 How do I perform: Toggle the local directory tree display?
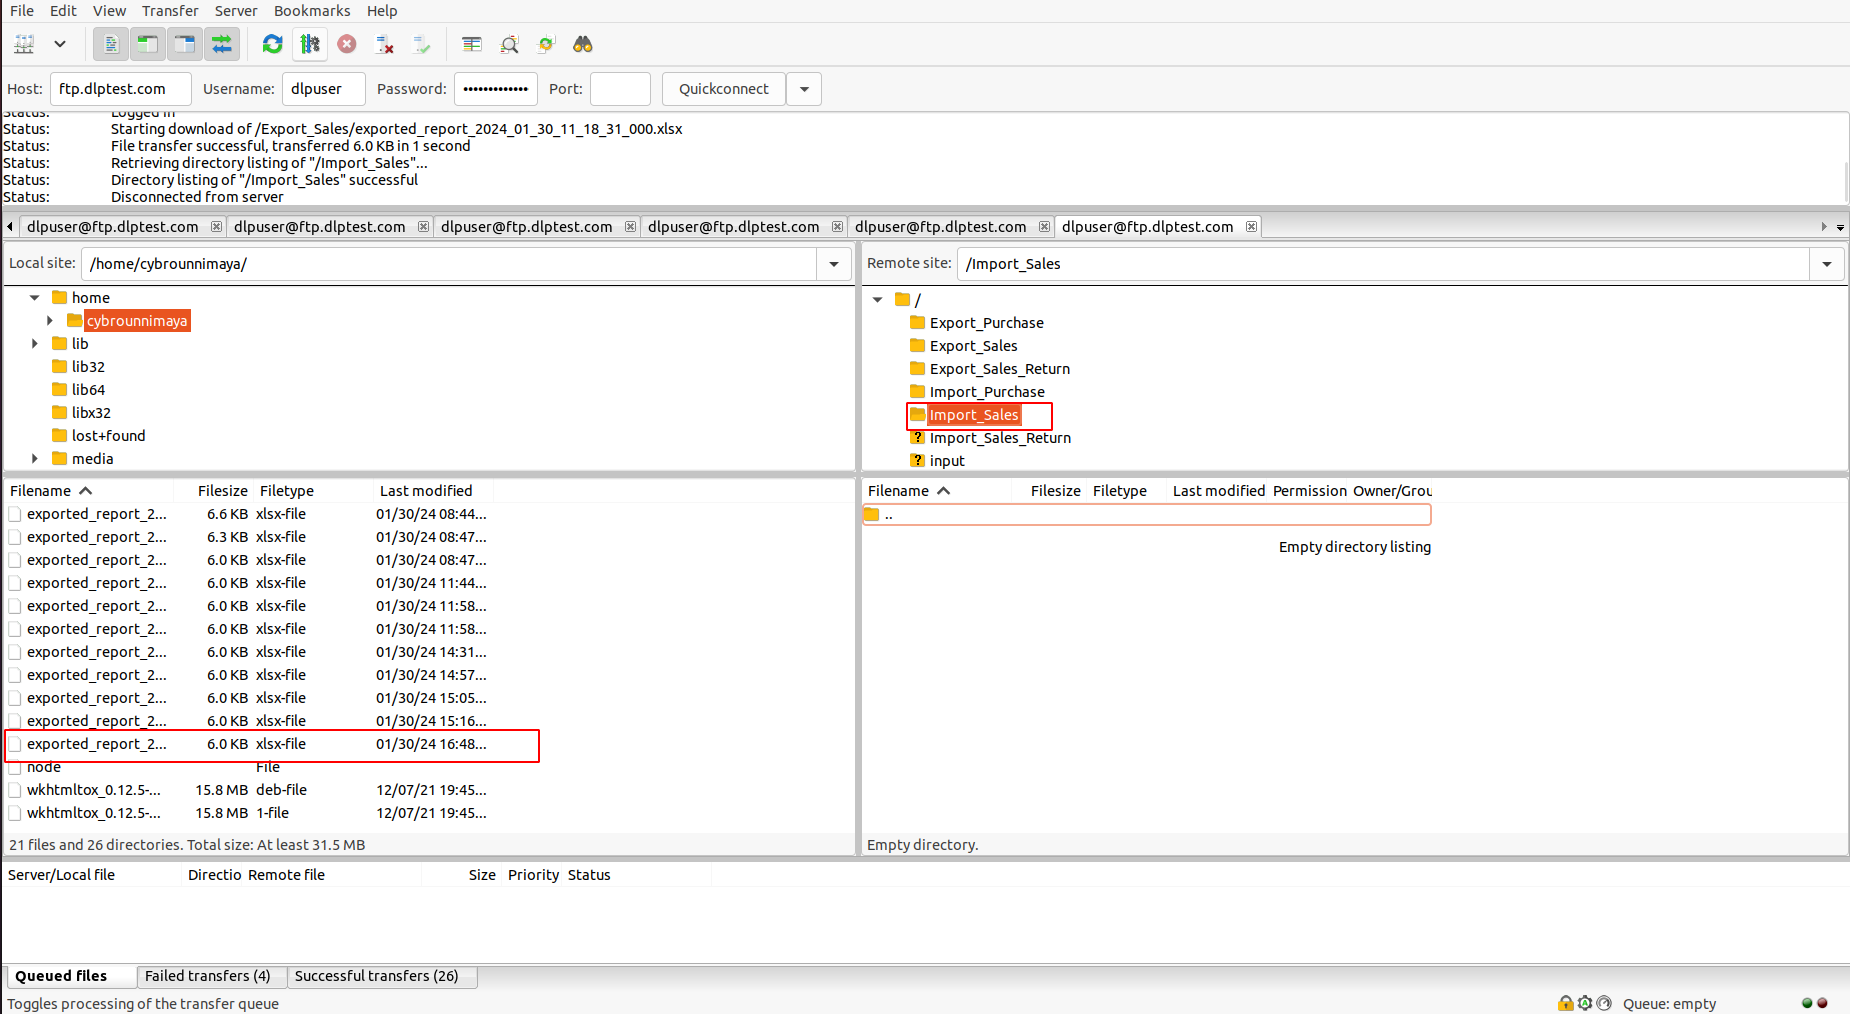(x=148, y=44)
